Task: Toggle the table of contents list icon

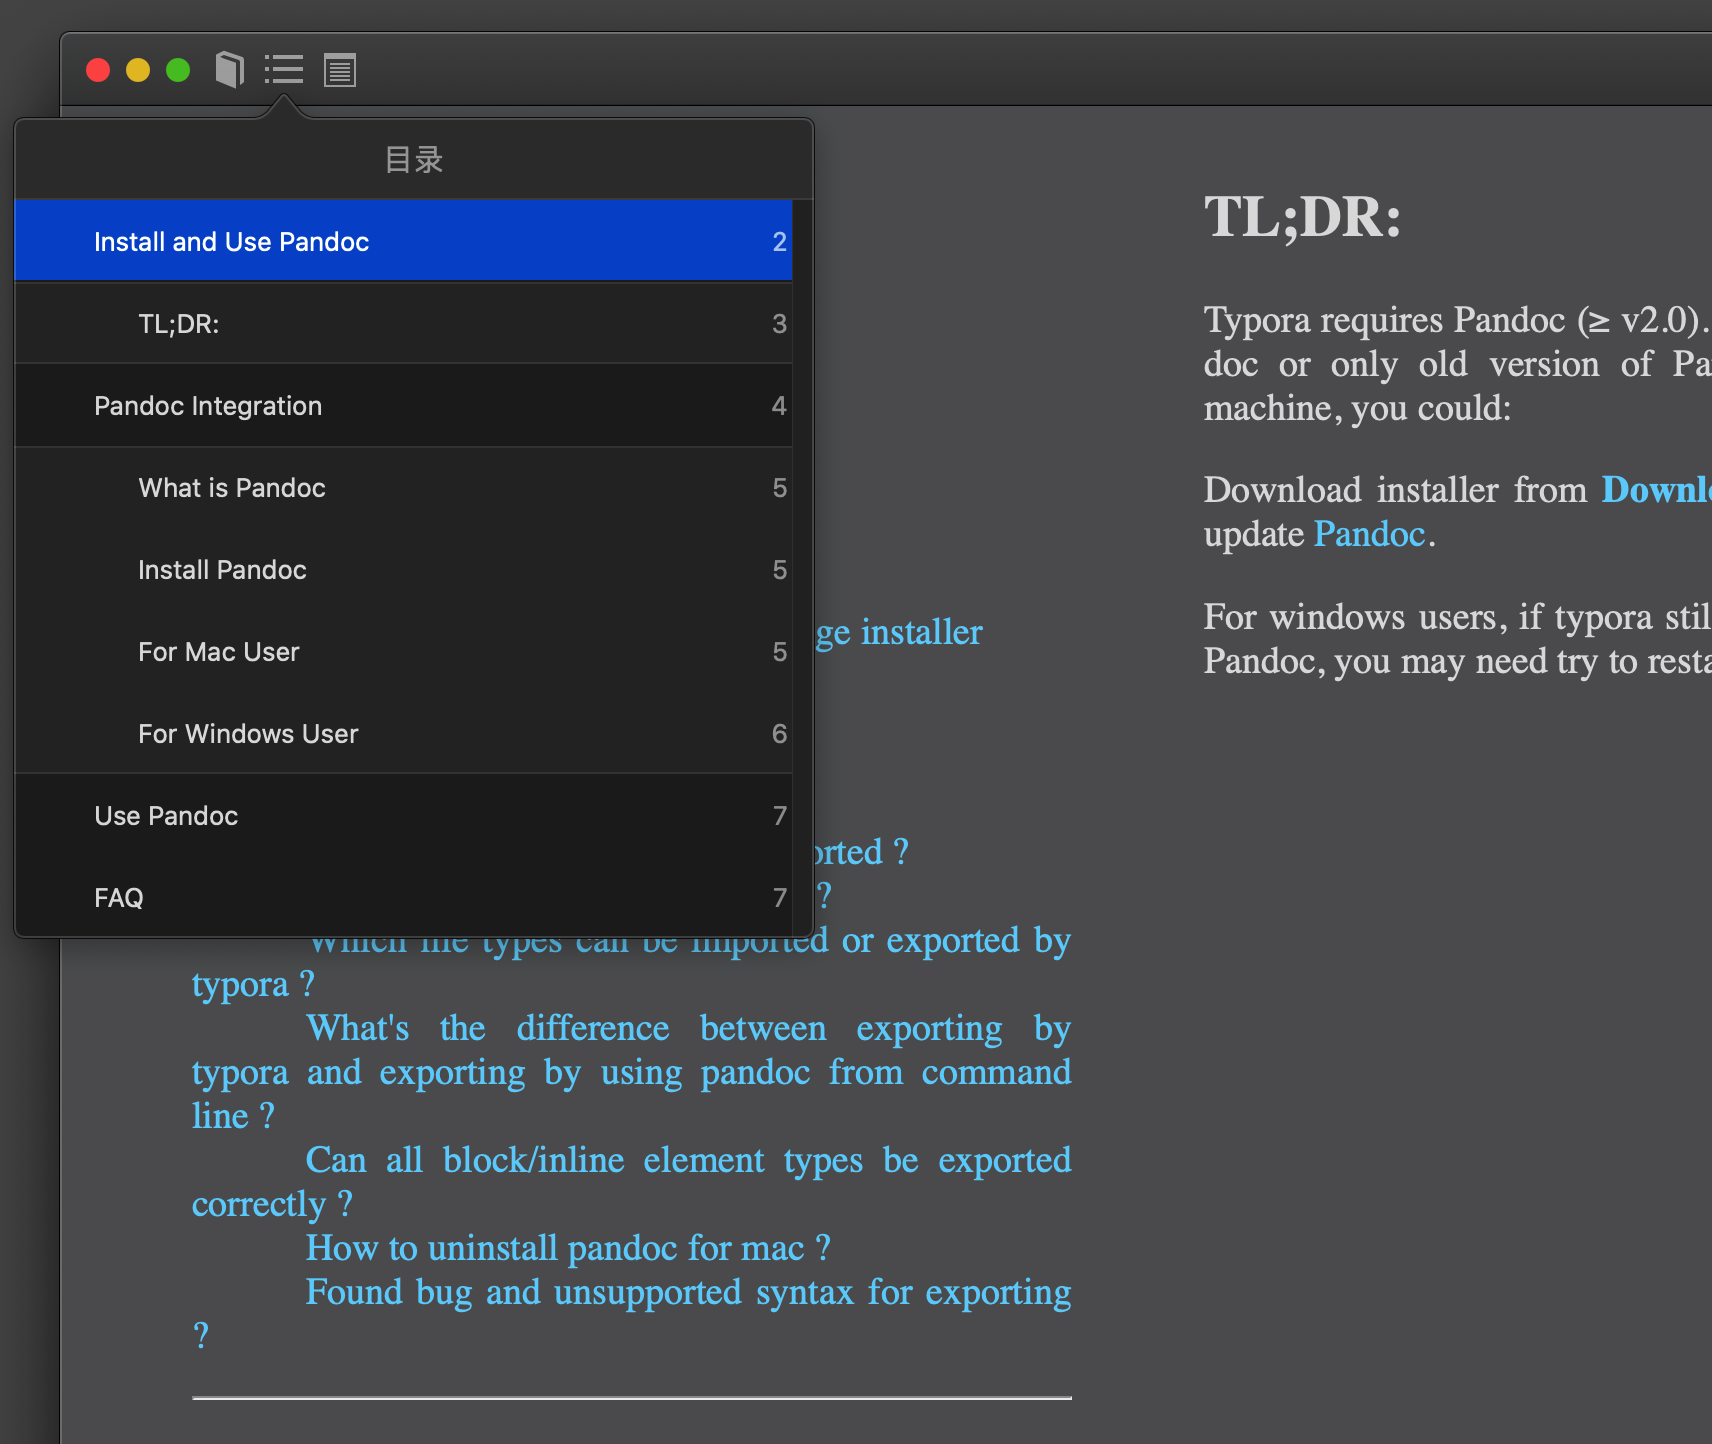Action: coord(284,70)
